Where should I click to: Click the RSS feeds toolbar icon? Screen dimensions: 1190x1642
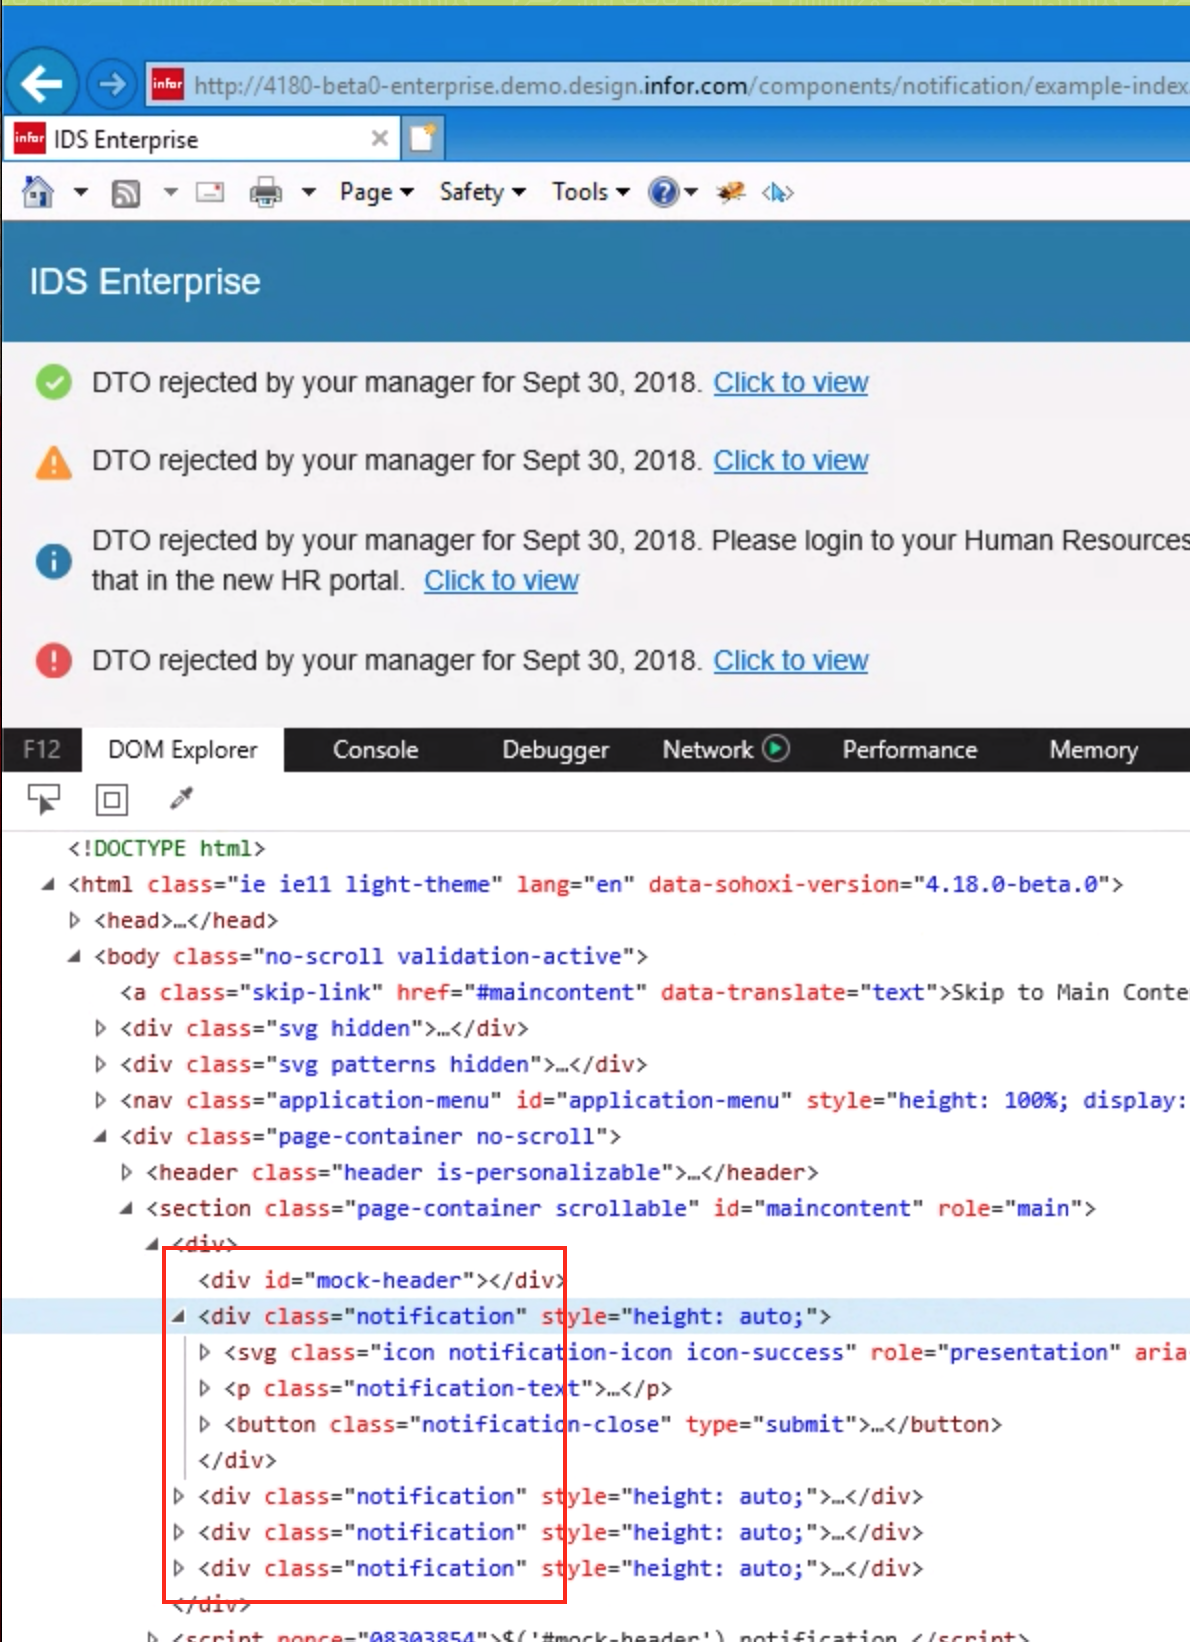(126, 192)
